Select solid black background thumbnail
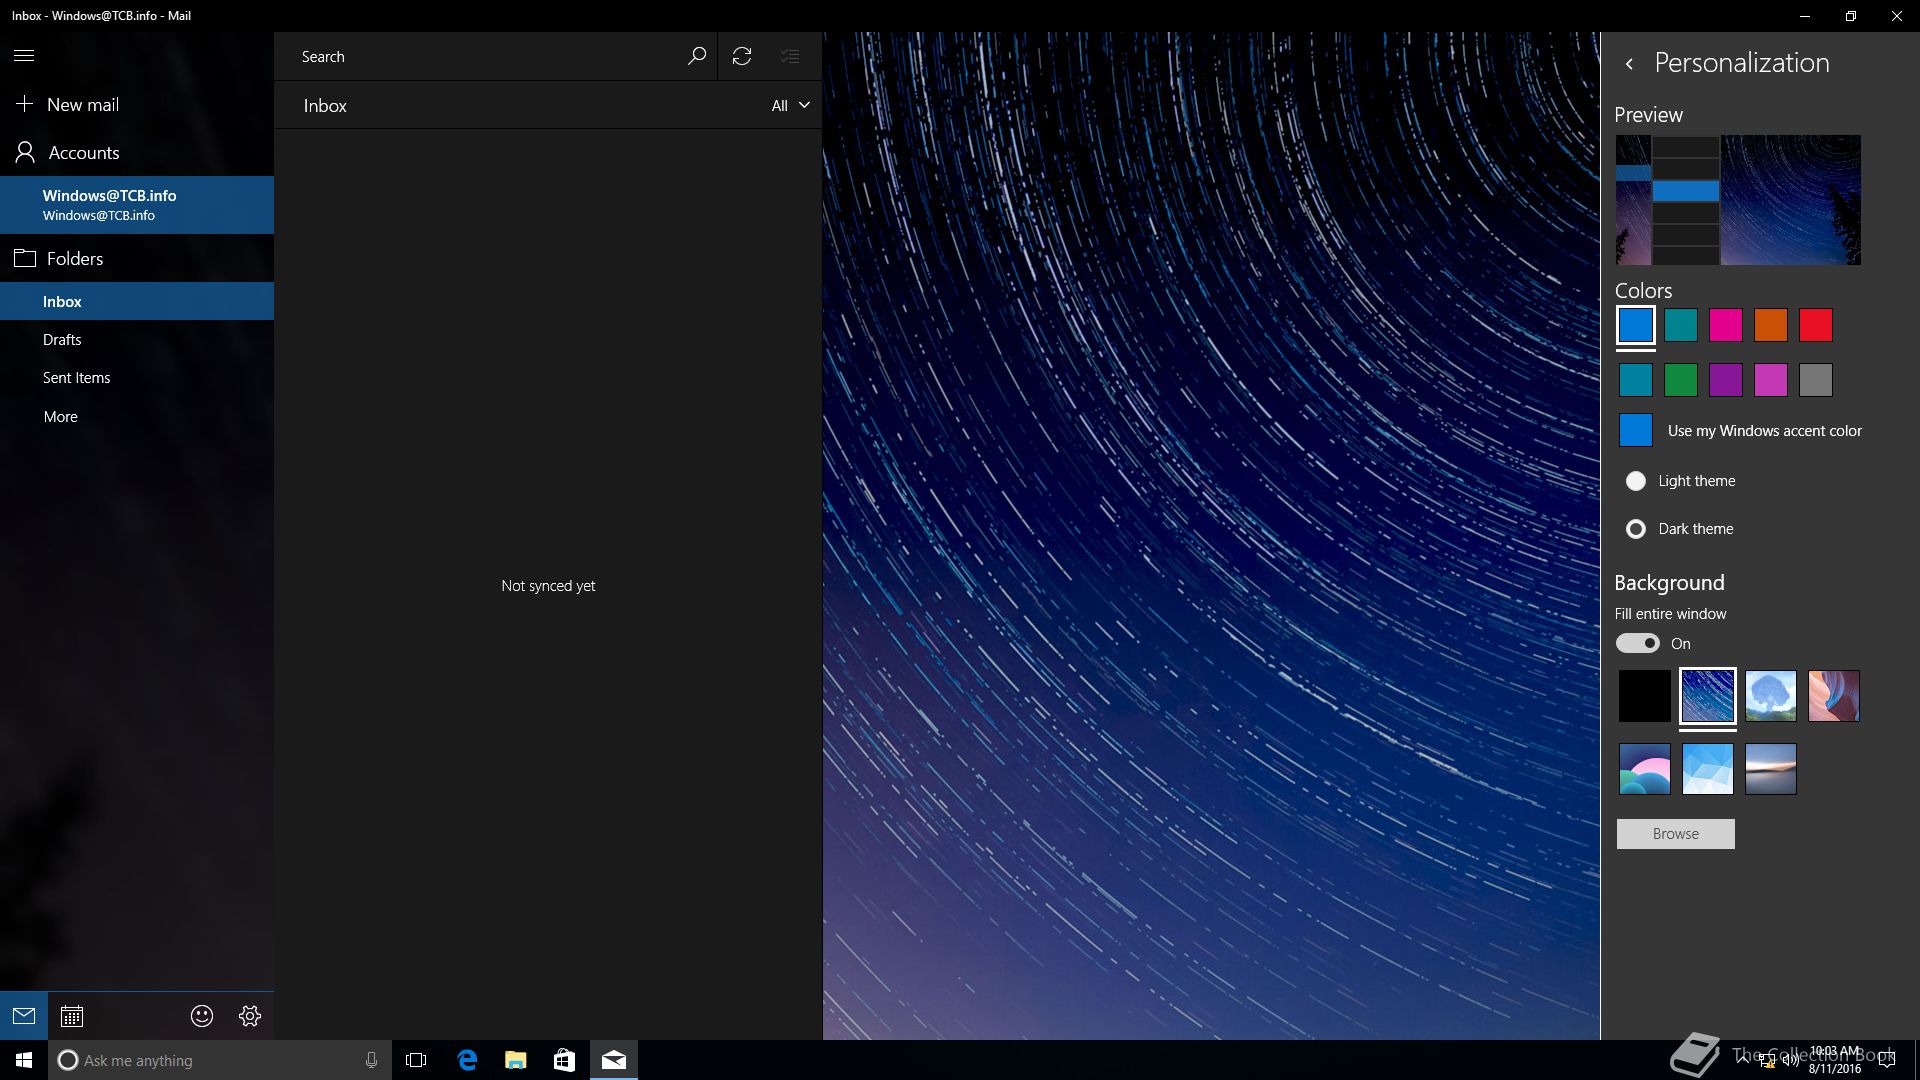 tap(1645, 696)
